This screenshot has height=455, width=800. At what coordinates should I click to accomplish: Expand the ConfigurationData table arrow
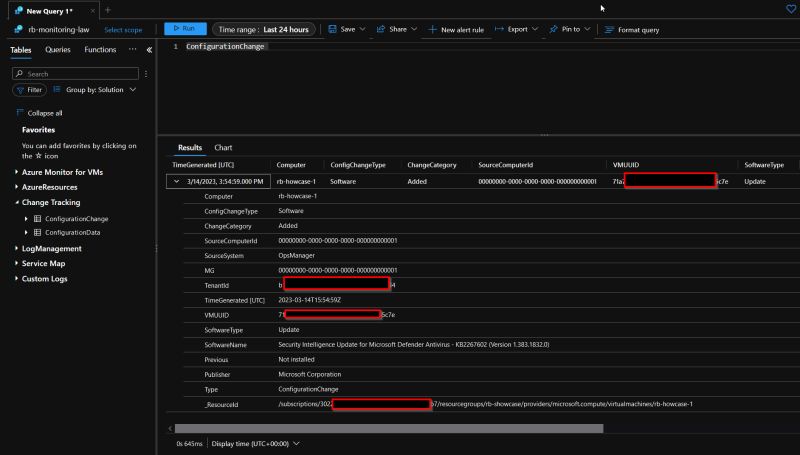(x=26, y=232)
